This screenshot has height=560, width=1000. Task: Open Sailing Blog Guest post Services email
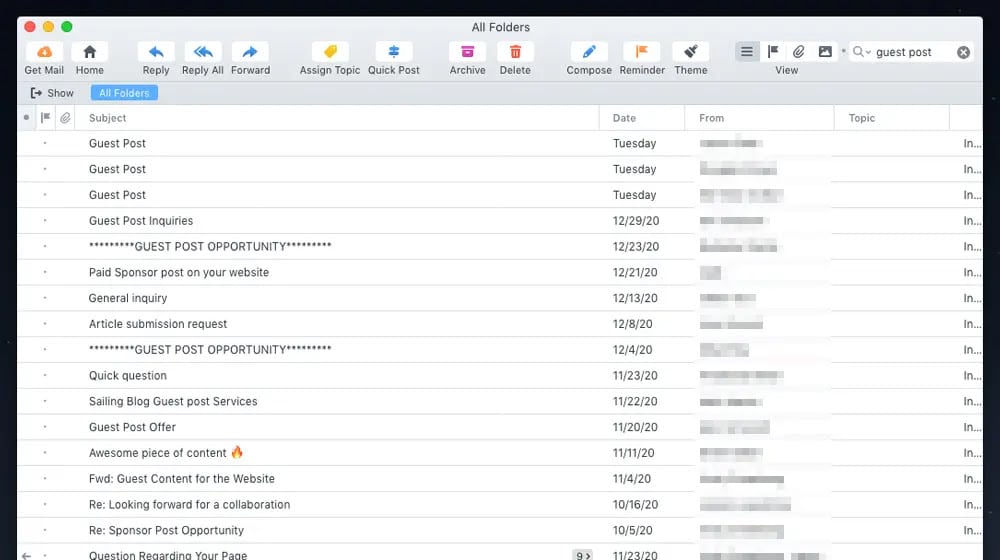point(500,401)
